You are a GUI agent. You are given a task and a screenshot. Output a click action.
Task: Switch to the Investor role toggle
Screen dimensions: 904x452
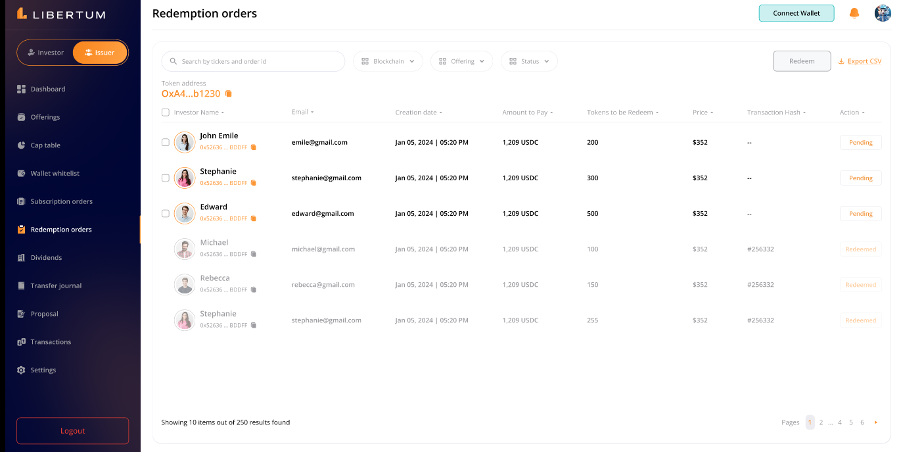coord(45,52)
